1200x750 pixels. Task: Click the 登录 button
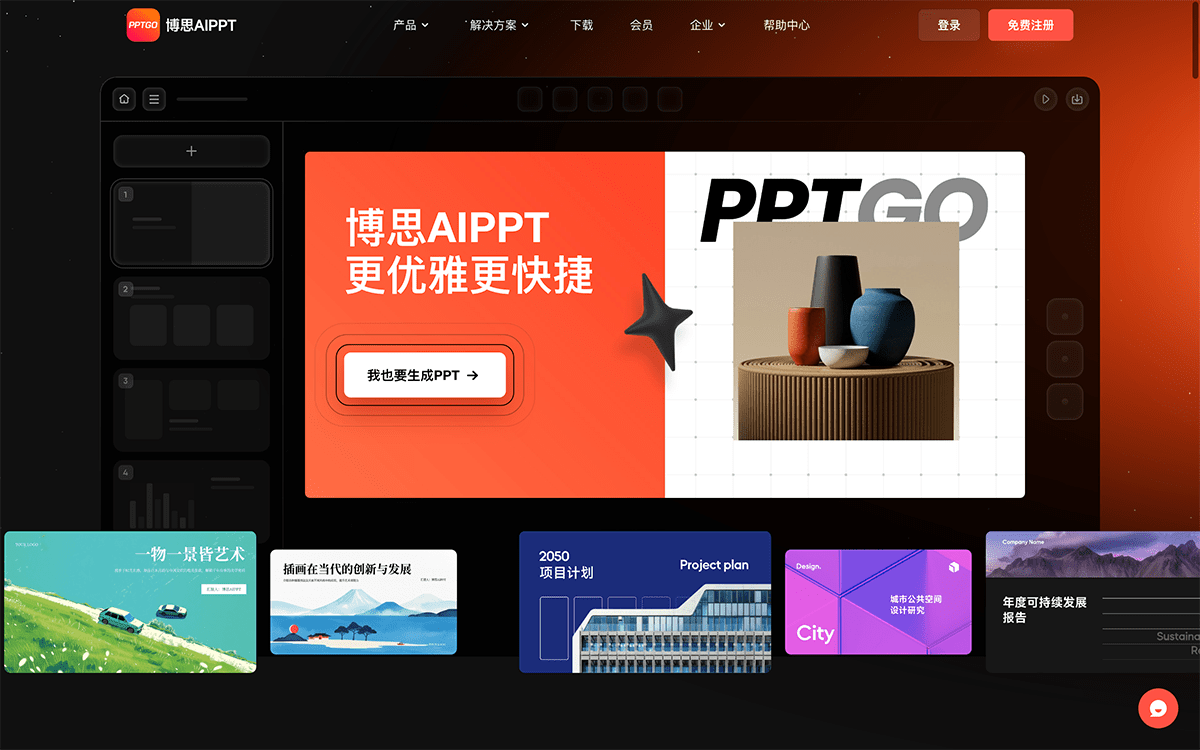point(949,25)
